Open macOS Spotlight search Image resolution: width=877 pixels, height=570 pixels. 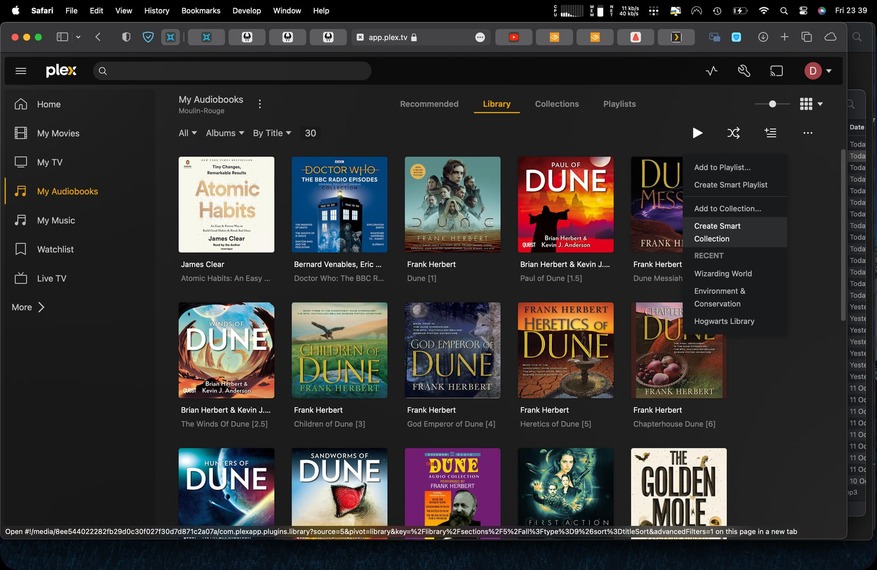pyautogui.click(x=784, y=11)
